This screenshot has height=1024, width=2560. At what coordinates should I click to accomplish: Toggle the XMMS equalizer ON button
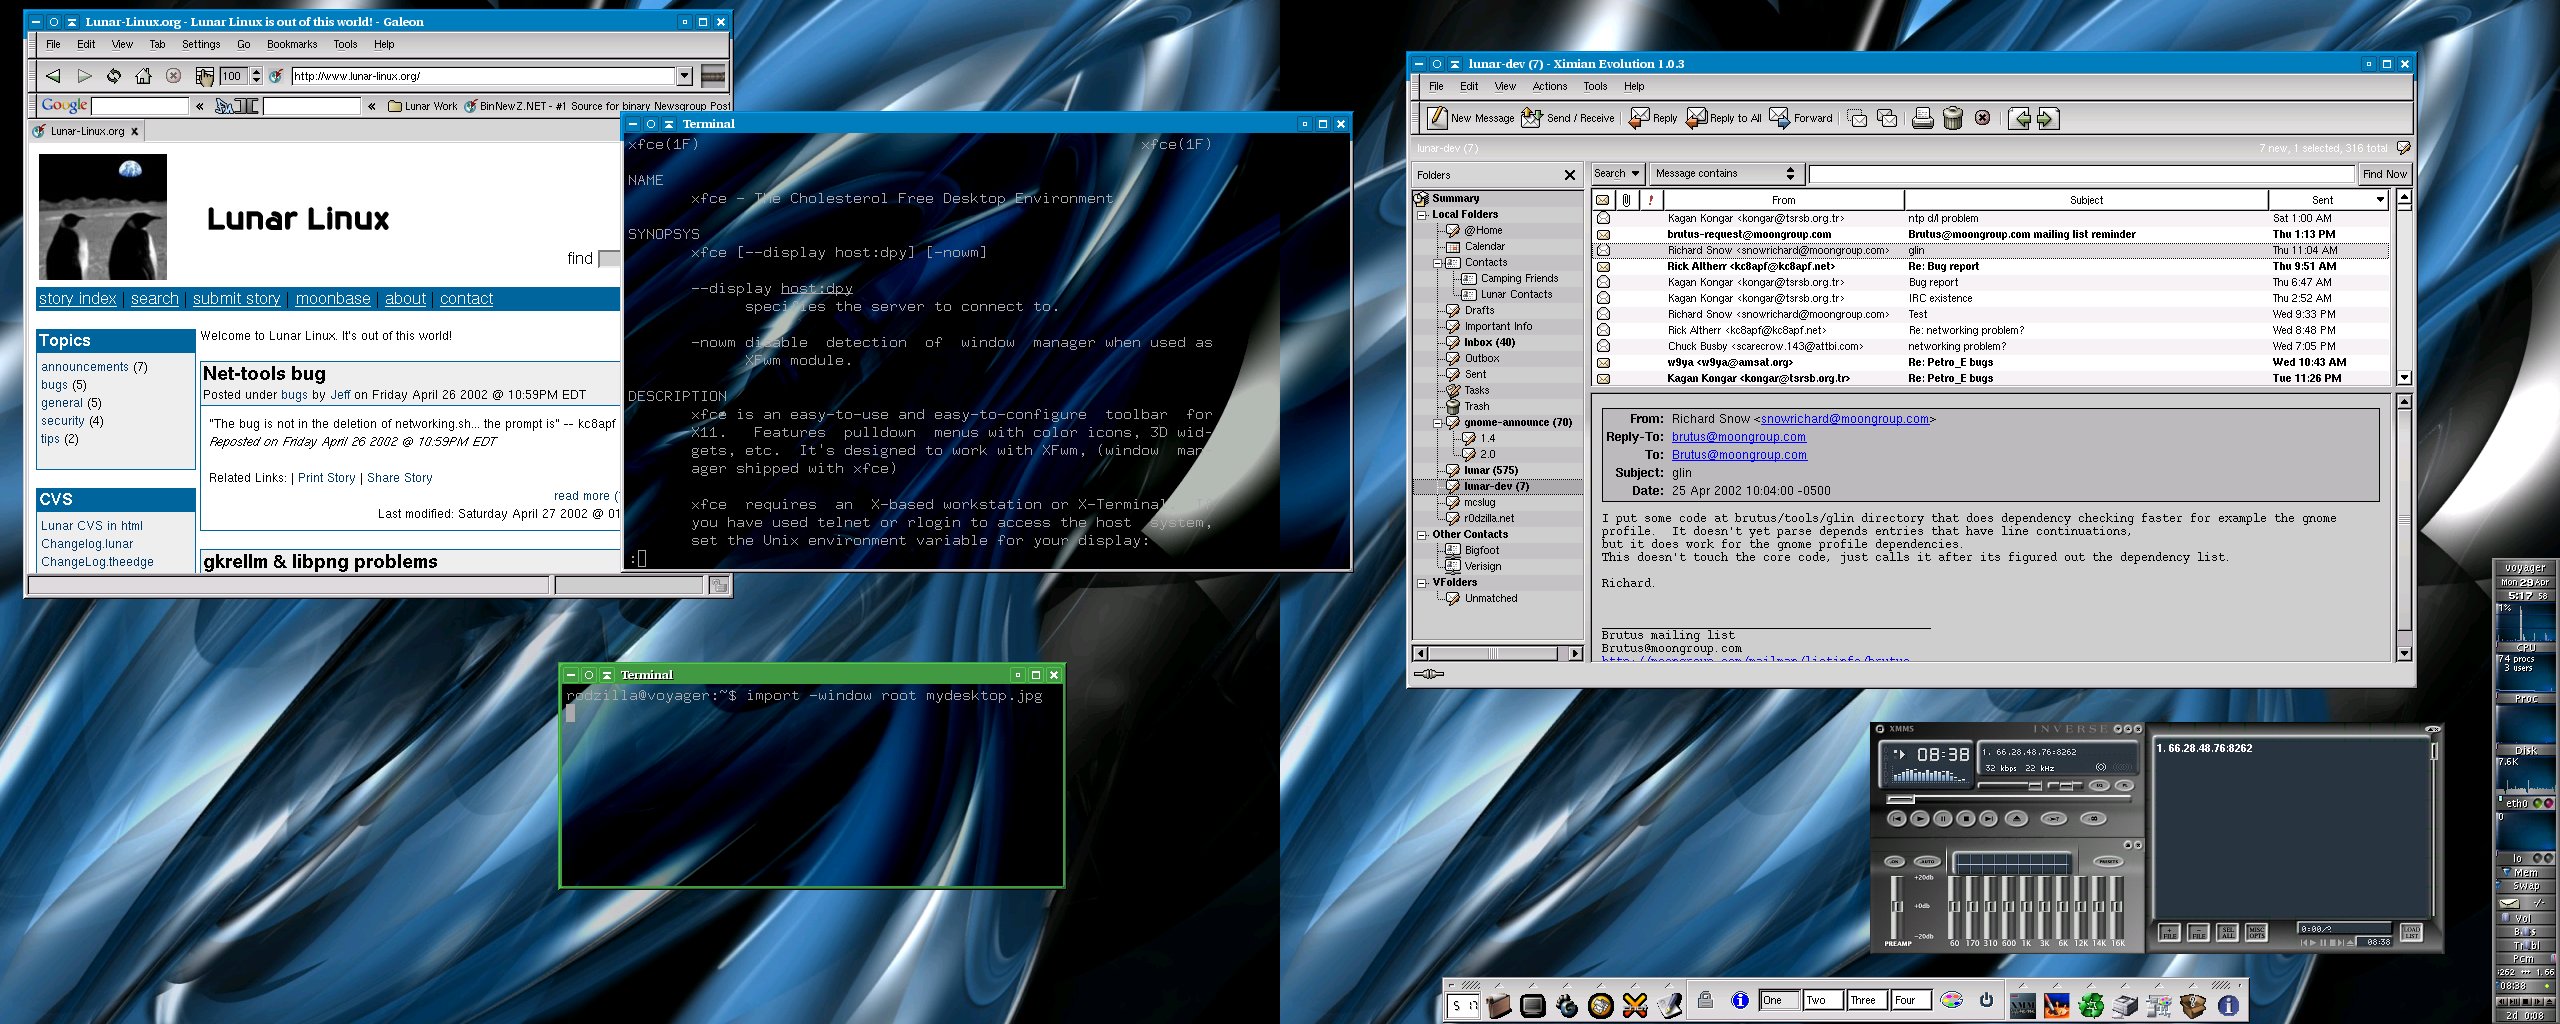click(1894, 861)
